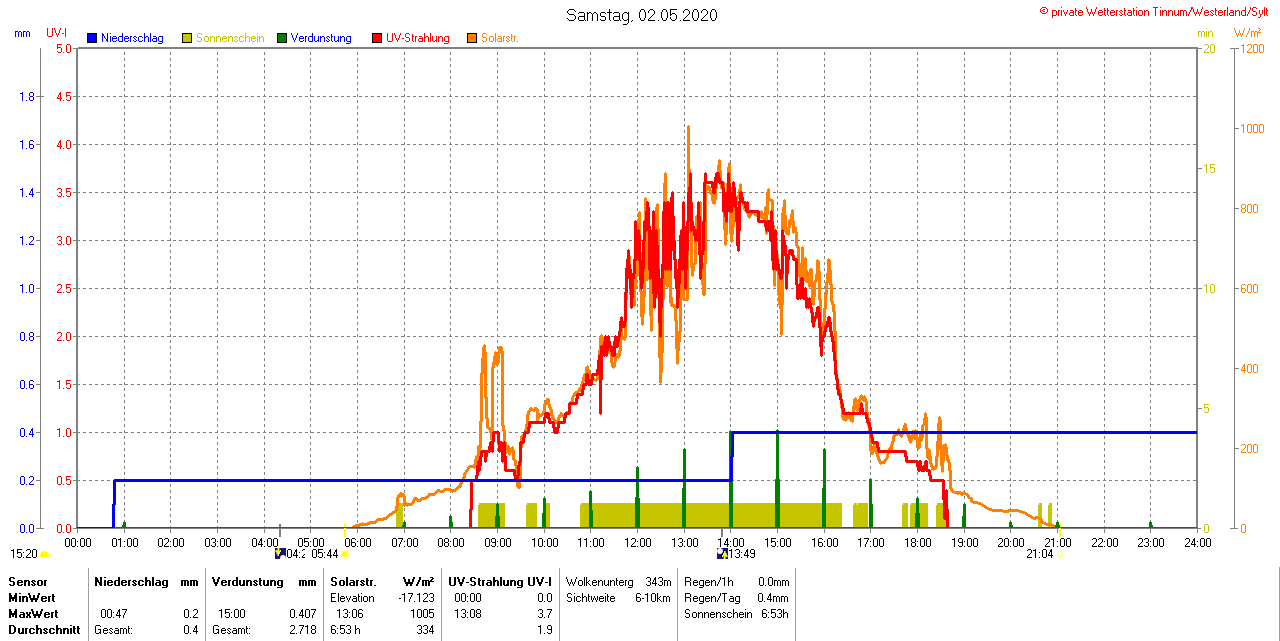Click the 21:04 sunset time label
Screen dimensions: 1280x641
coord(1039,553)
